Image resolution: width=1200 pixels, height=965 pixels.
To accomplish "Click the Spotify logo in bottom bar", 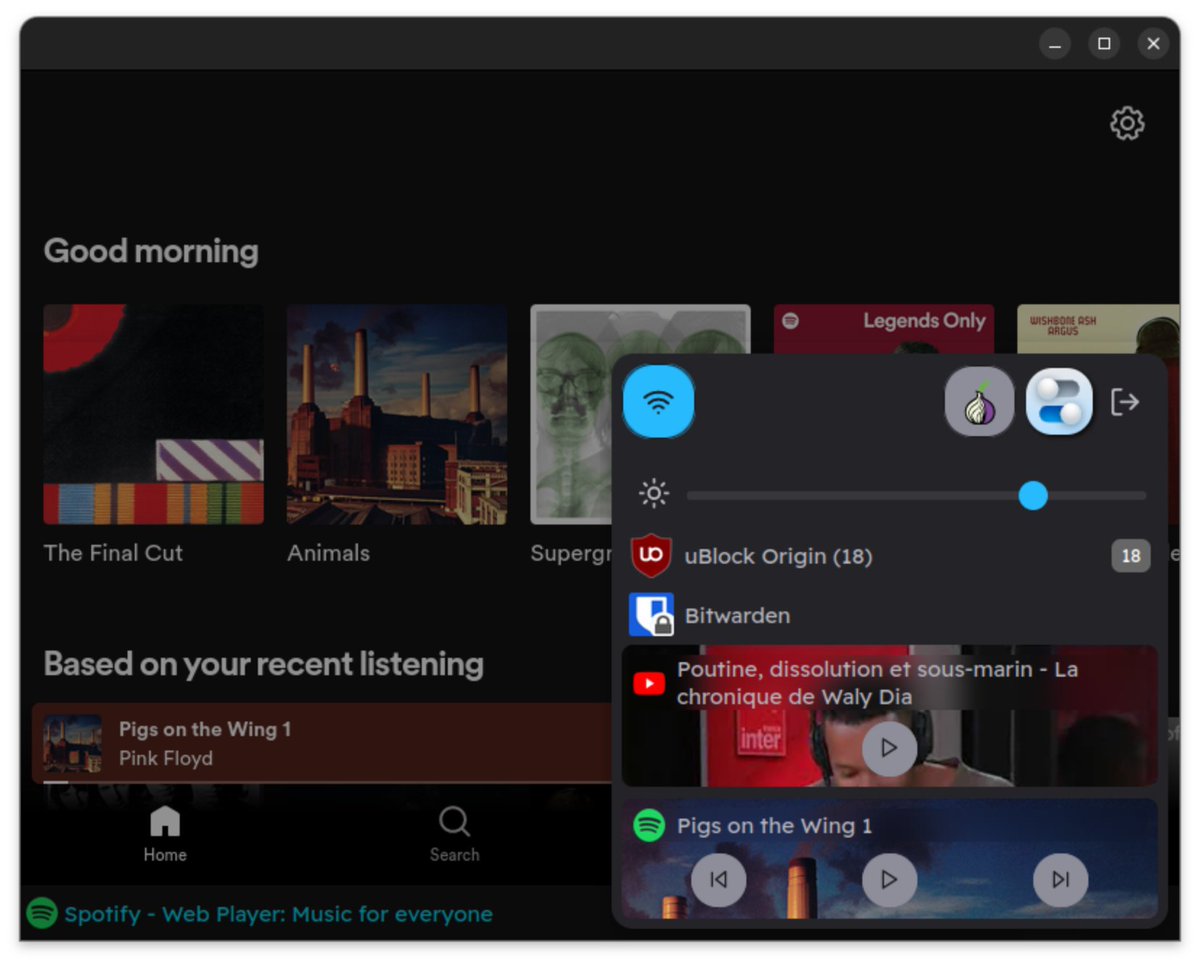I will tap(42, 913).
